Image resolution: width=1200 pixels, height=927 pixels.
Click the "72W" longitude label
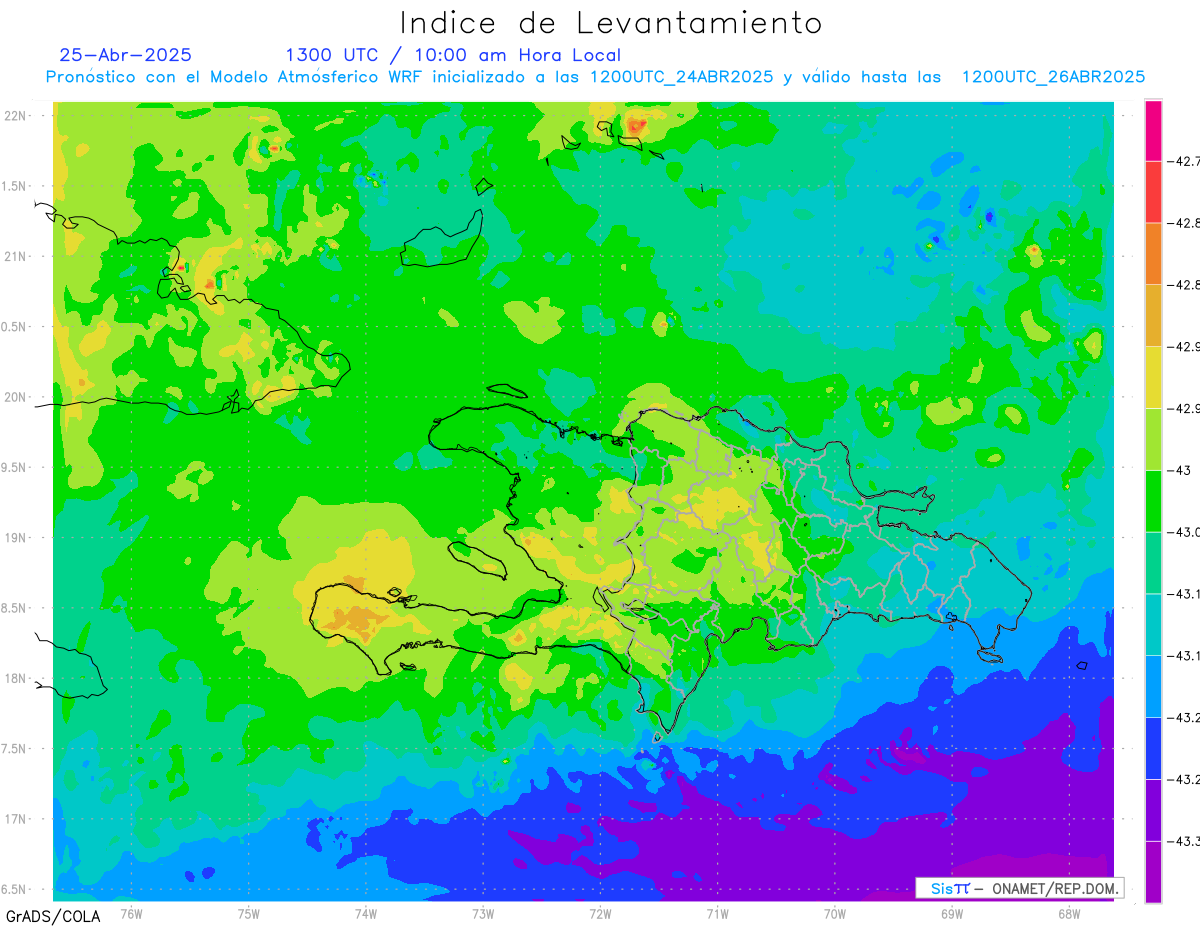[600, 913]
